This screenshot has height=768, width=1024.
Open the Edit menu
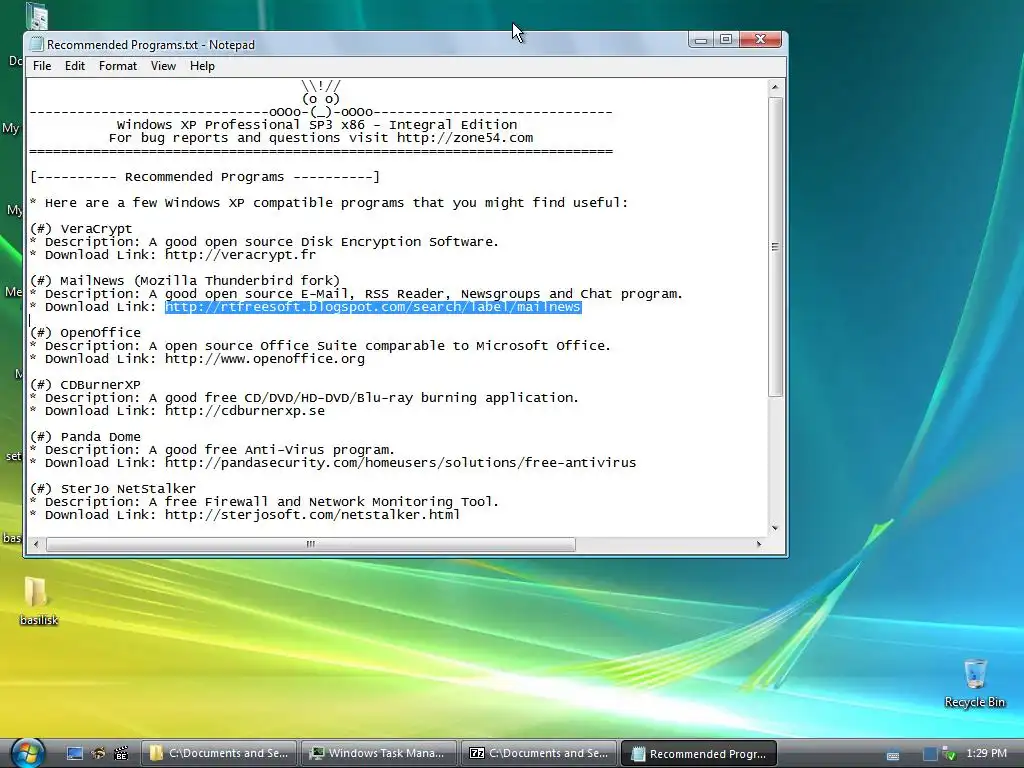tap(74, 66)
